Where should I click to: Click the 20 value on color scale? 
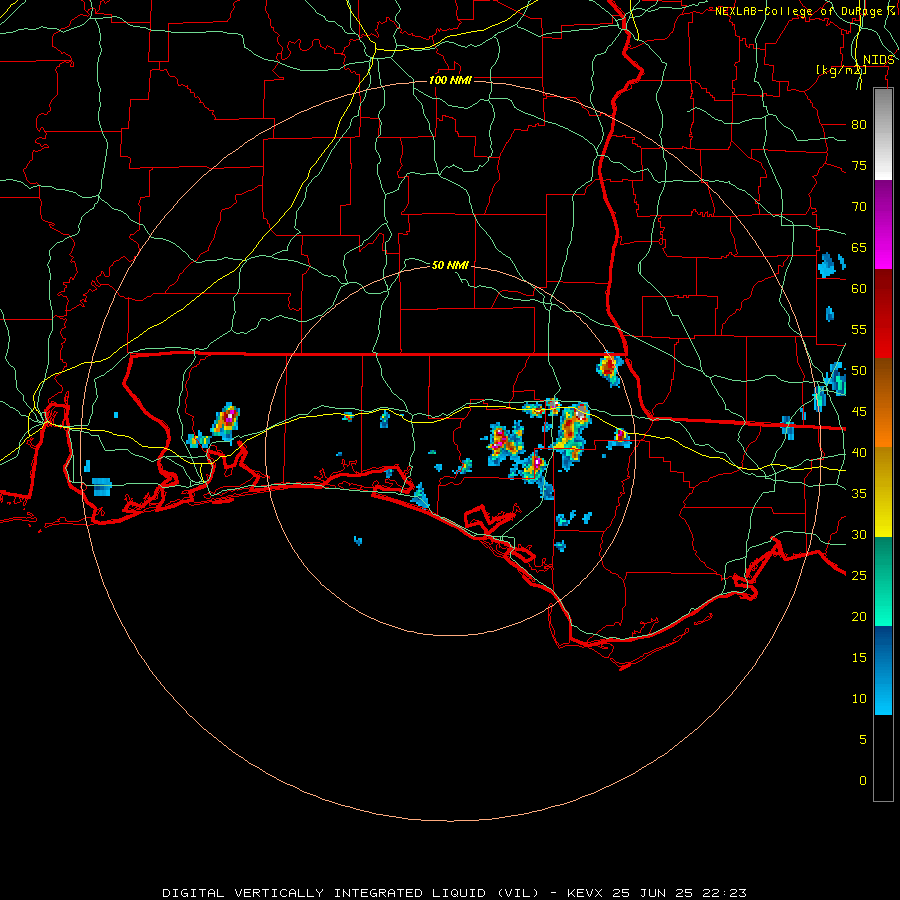point(859,617)
